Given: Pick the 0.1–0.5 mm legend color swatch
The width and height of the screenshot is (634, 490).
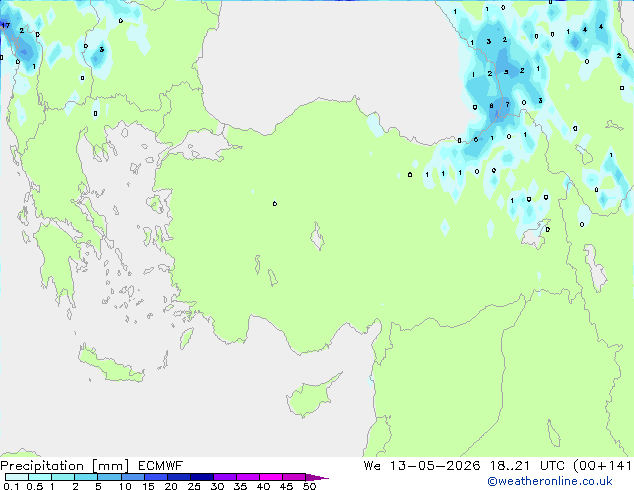Looking at the screenshot, I should 17,477.
